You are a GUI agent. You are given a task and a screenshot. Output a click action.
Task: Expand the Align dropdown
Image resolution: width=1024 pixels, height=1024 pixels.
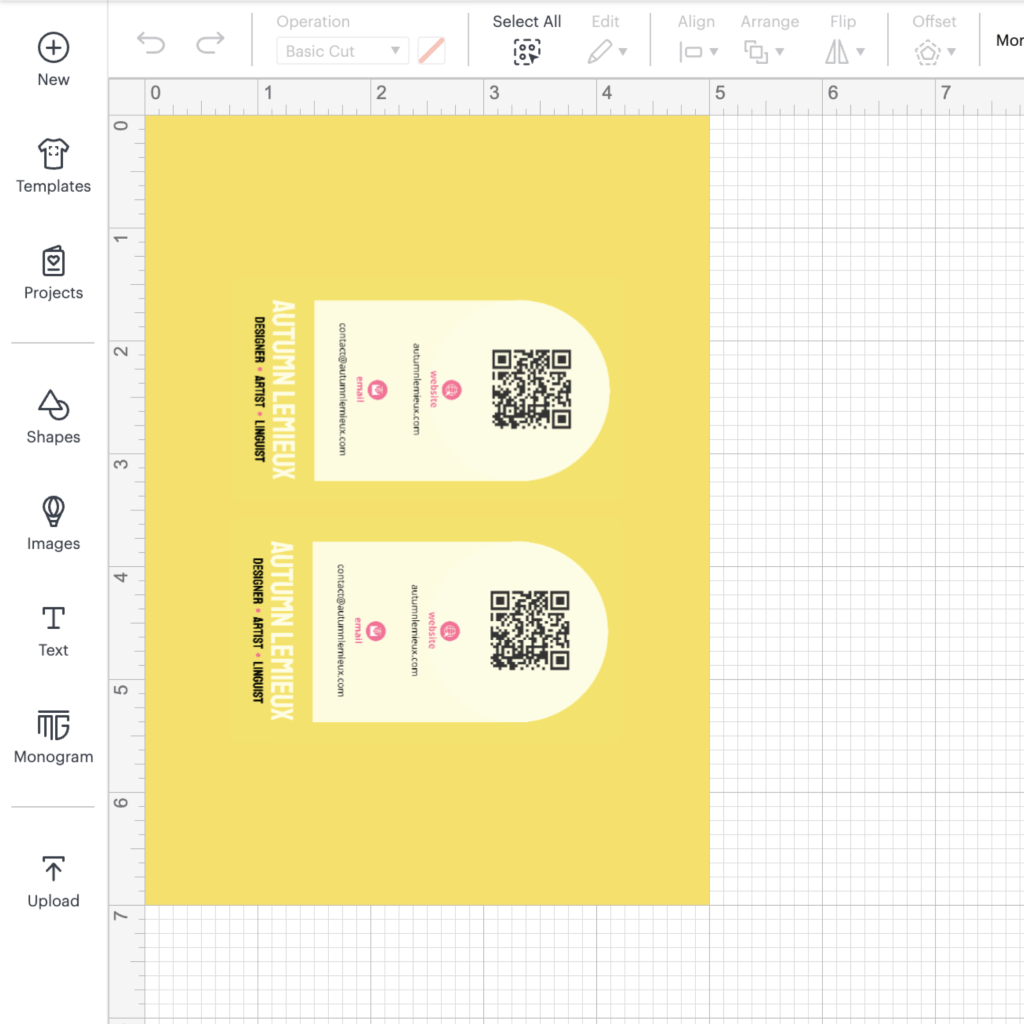click(x=698, y=51)
